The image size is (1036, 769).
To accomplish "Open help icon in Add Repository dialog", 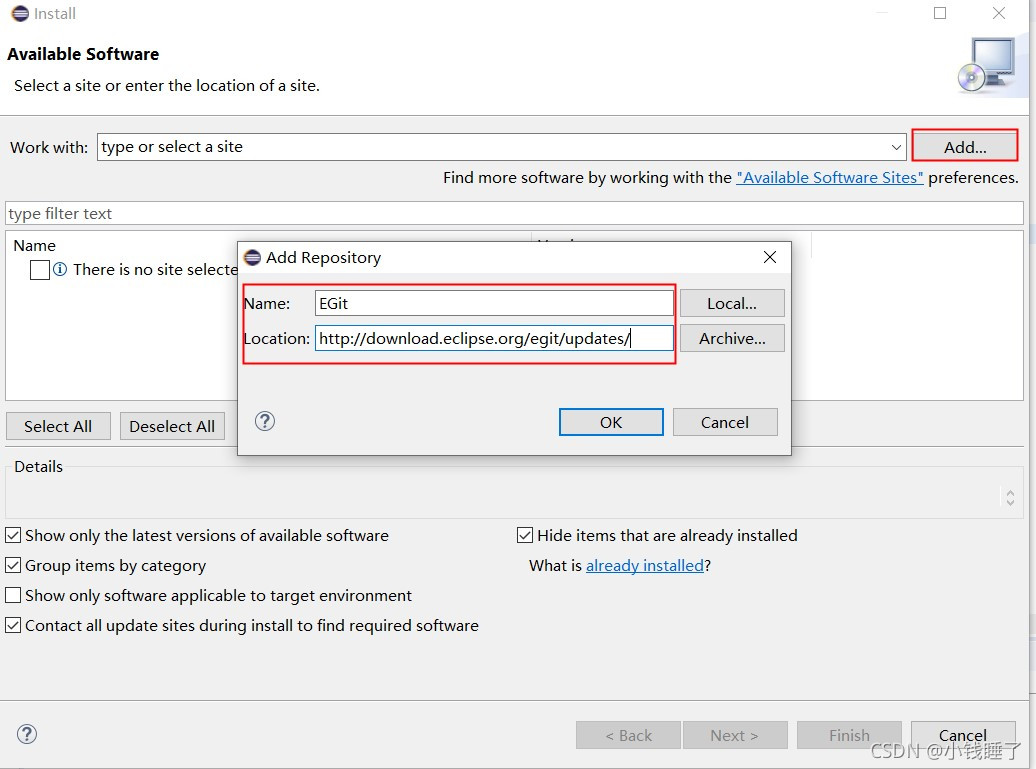I will (265, 421).
